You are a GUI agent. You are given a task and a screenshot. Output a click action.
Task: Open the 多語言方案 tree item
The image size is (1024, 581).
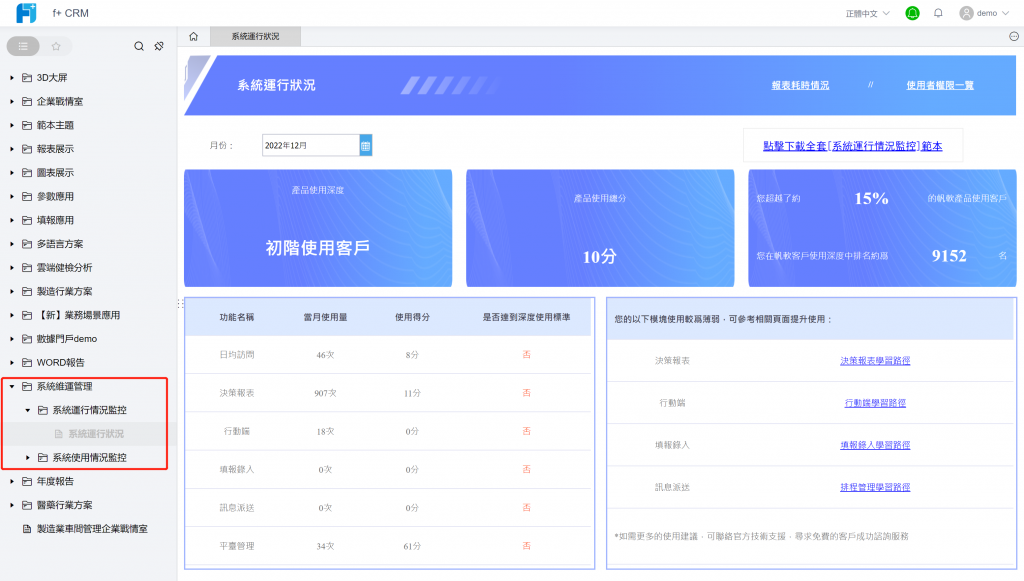(x=60, y=244)
